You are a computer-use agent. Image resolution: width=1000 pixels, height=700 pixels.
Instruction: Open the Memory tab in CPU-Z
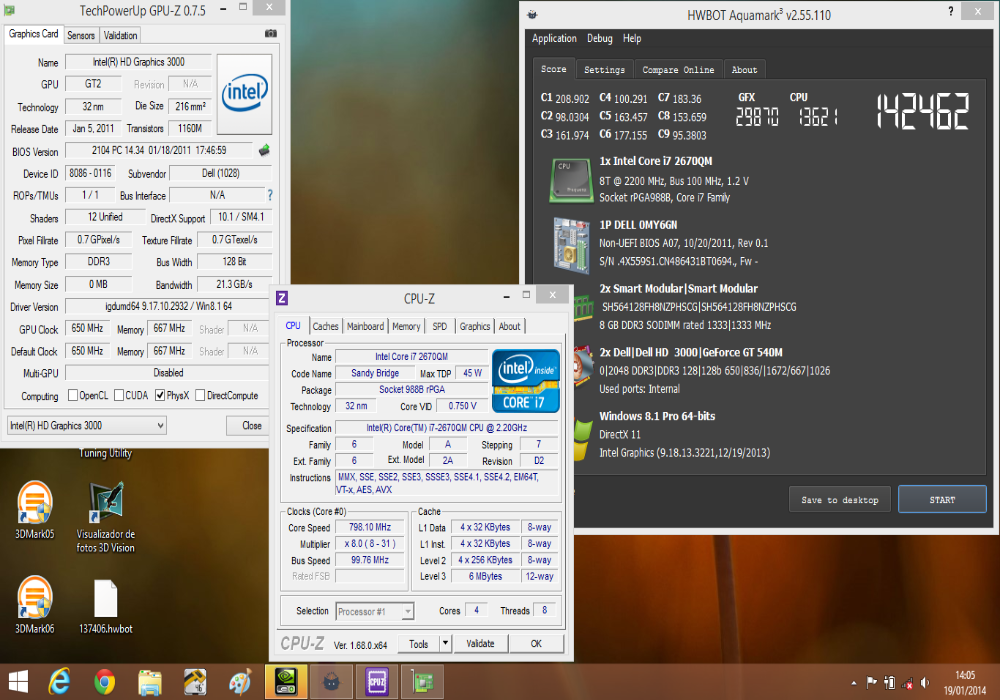pos(406,326)
